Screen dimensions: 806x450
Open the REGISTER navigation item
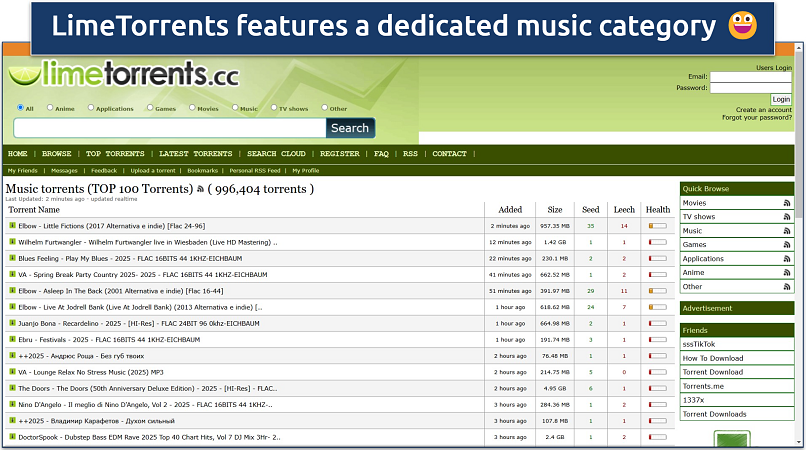tap(340, 154)
